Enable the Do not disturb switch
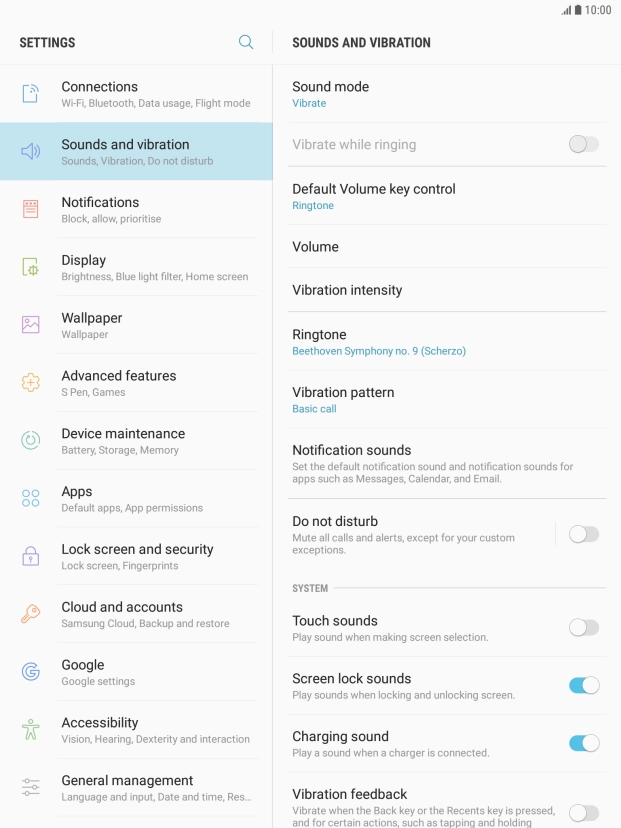The width and height of the screenshot is (621, 828). (x=584, y=534)
